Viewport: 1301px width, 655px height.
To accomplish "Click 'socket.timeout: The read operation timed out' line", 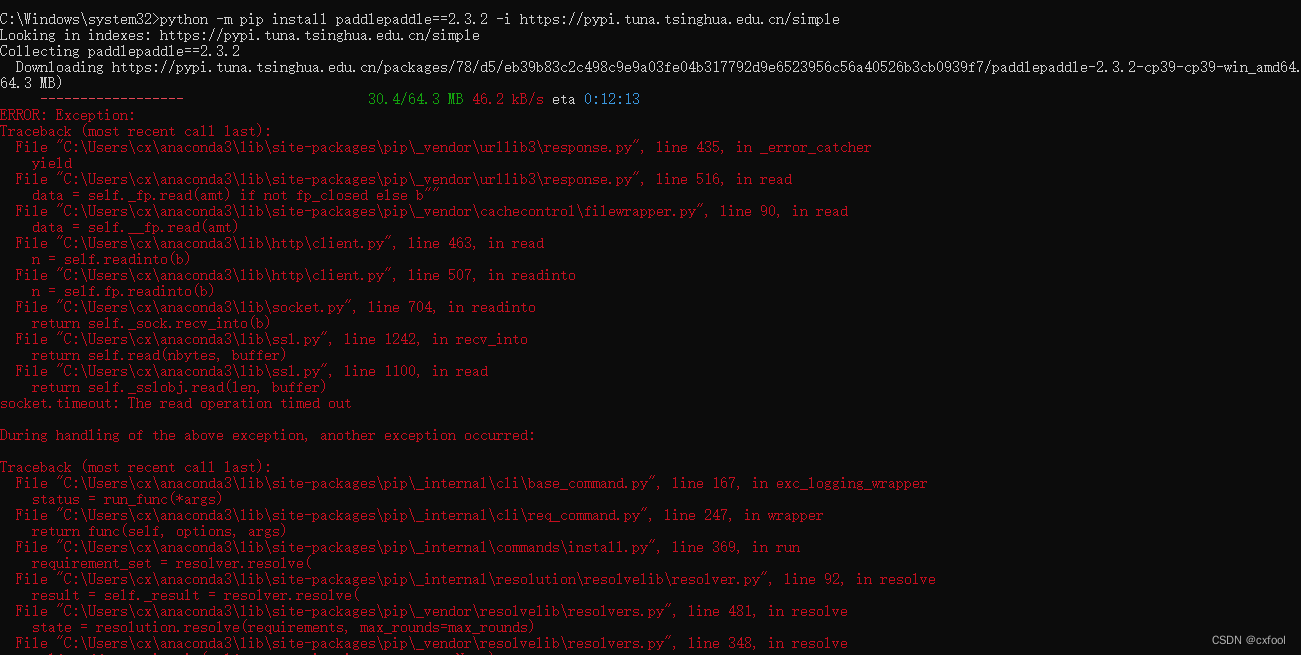I will pyautogui.click(x=176, y=403).
